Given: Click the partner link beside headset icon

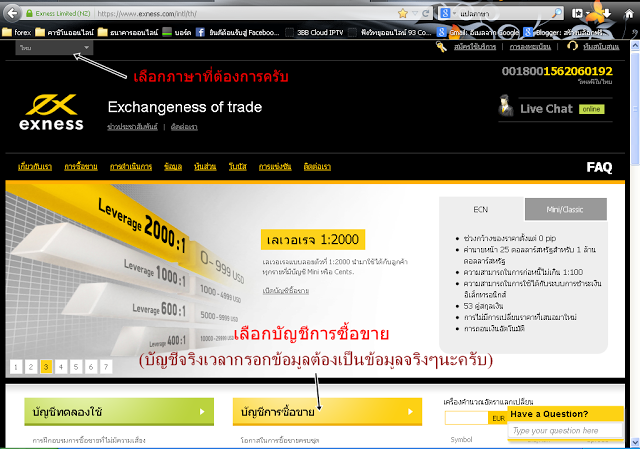Looking at the screenshot, I should pos(601,47).
